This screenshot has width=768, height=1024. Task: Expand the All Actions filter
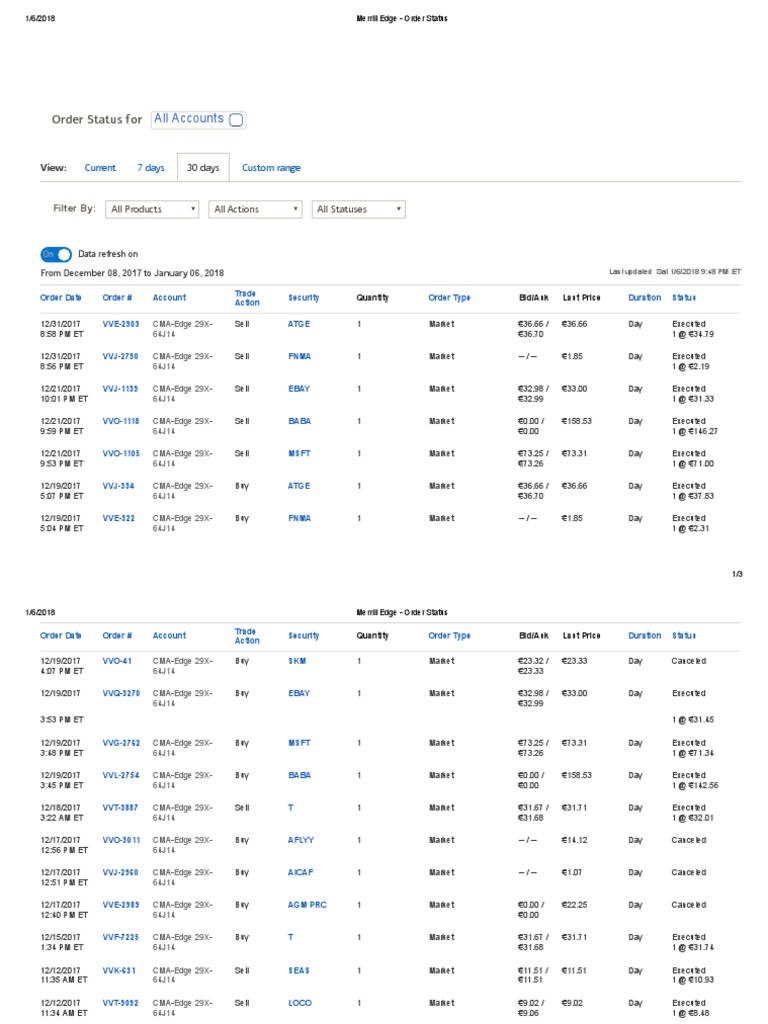pyautogui.click(x=255, y=209)
